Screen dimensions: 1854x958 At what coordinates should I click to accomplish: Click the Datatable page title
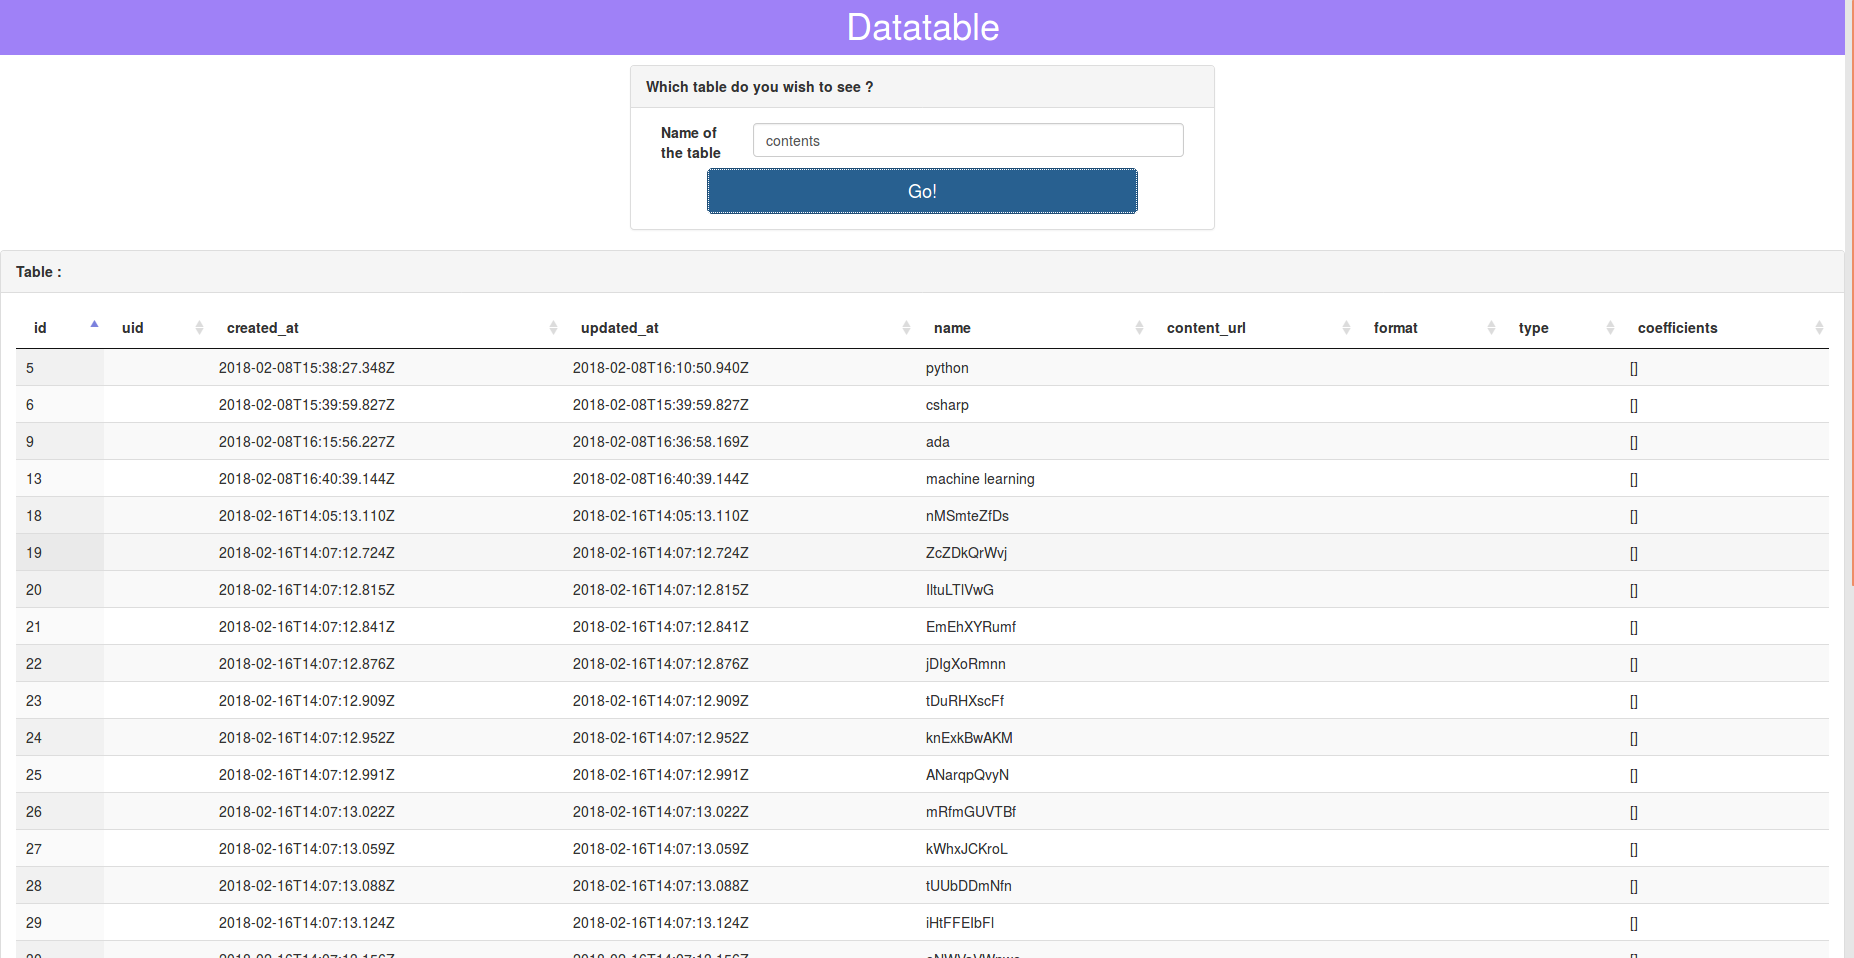click(922, 27)
